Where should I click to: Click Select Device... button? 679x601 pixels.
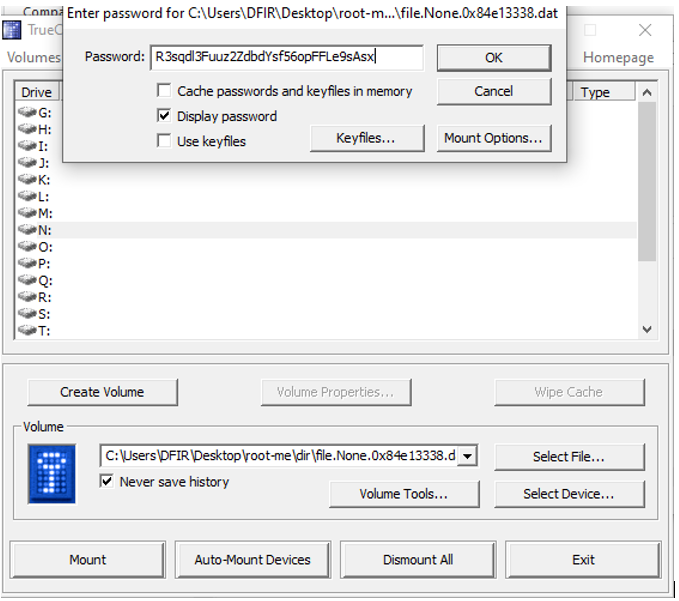click(x=569, y=494)
